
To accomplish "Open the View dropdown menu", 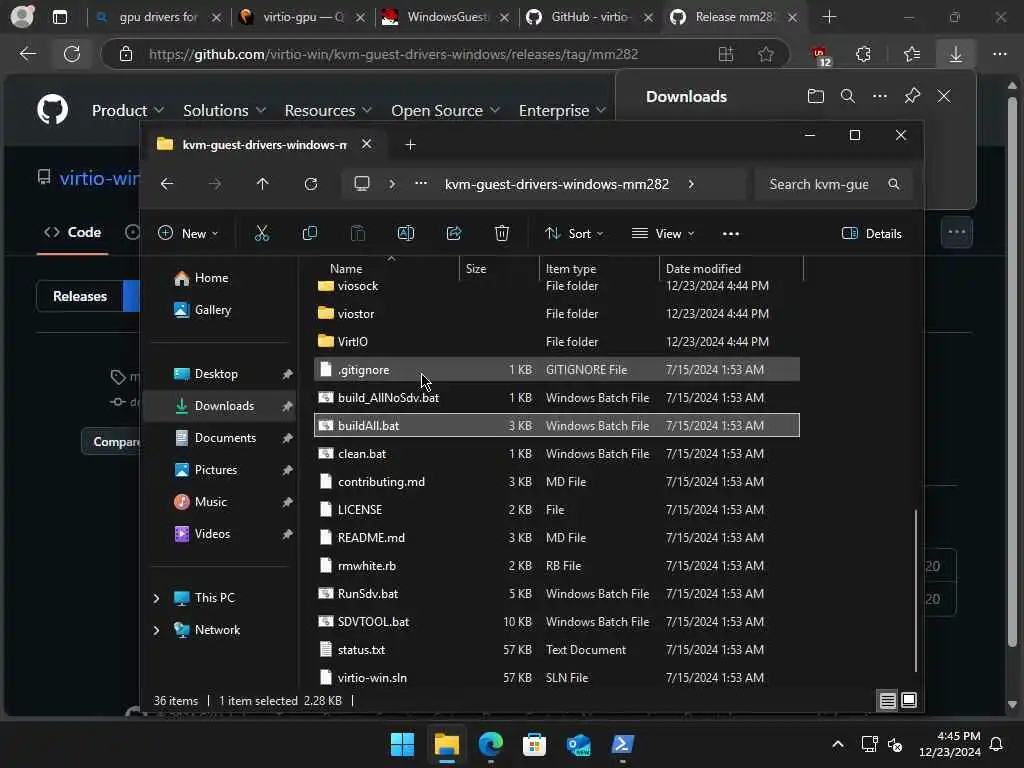I will [x=663, y=233].
